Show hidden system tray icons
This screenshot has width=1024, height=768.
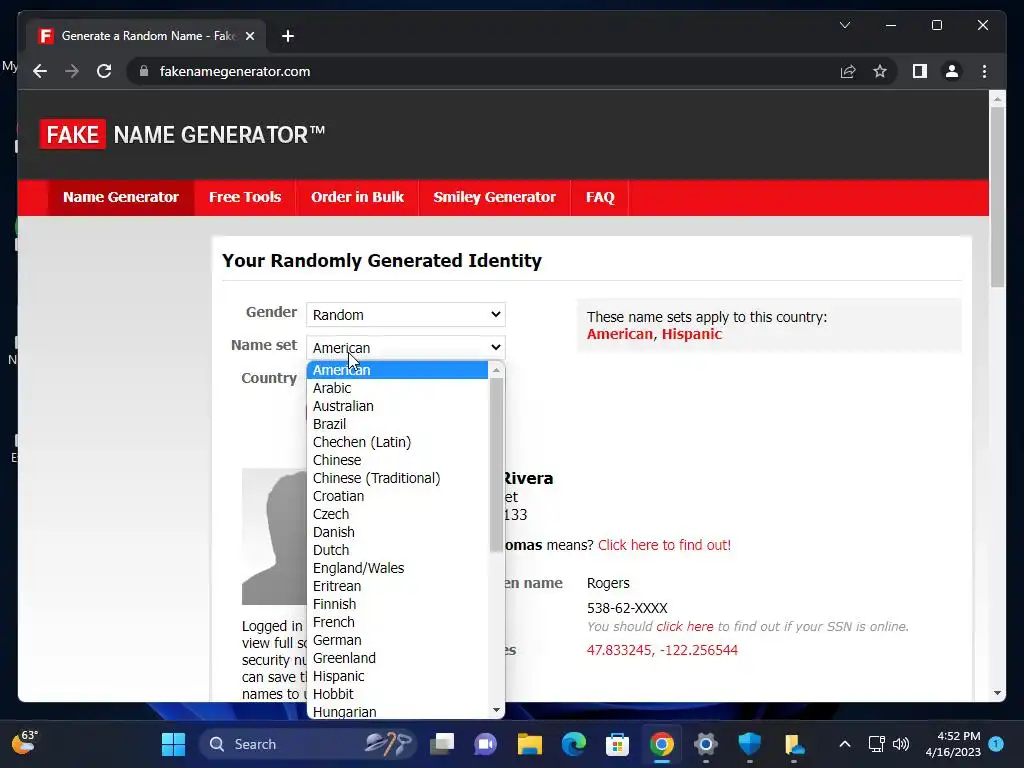tap(844, 744)
